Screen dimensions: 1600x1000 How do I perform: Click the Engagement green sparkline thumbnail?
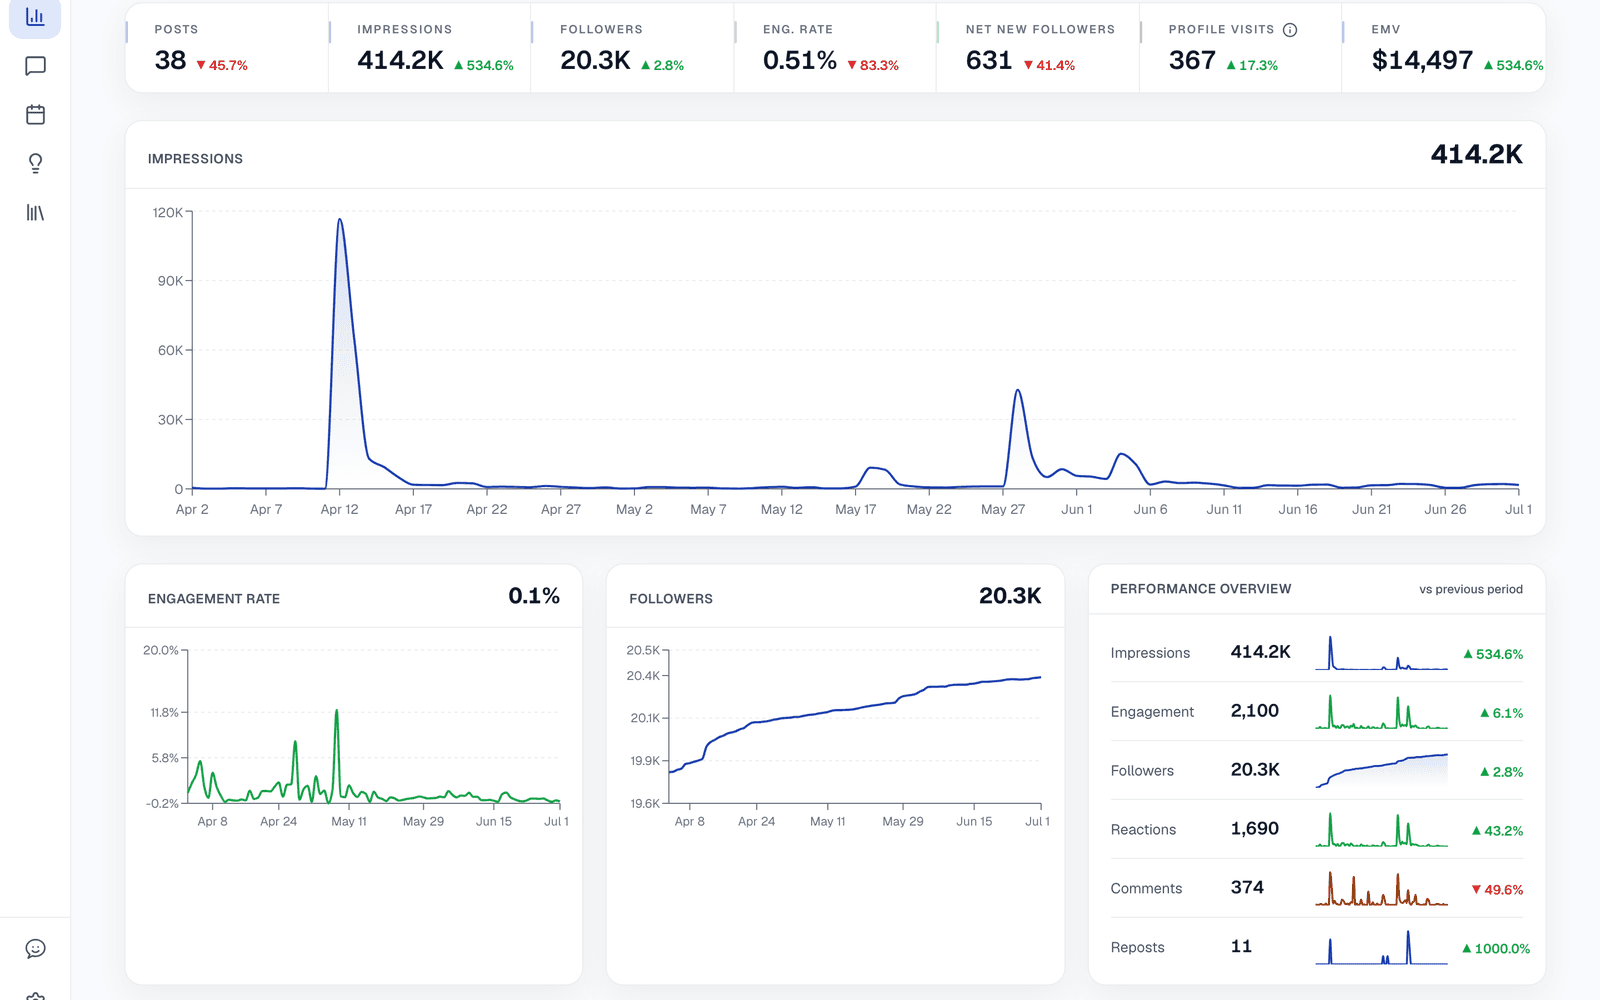click(x=1381, y=712)
